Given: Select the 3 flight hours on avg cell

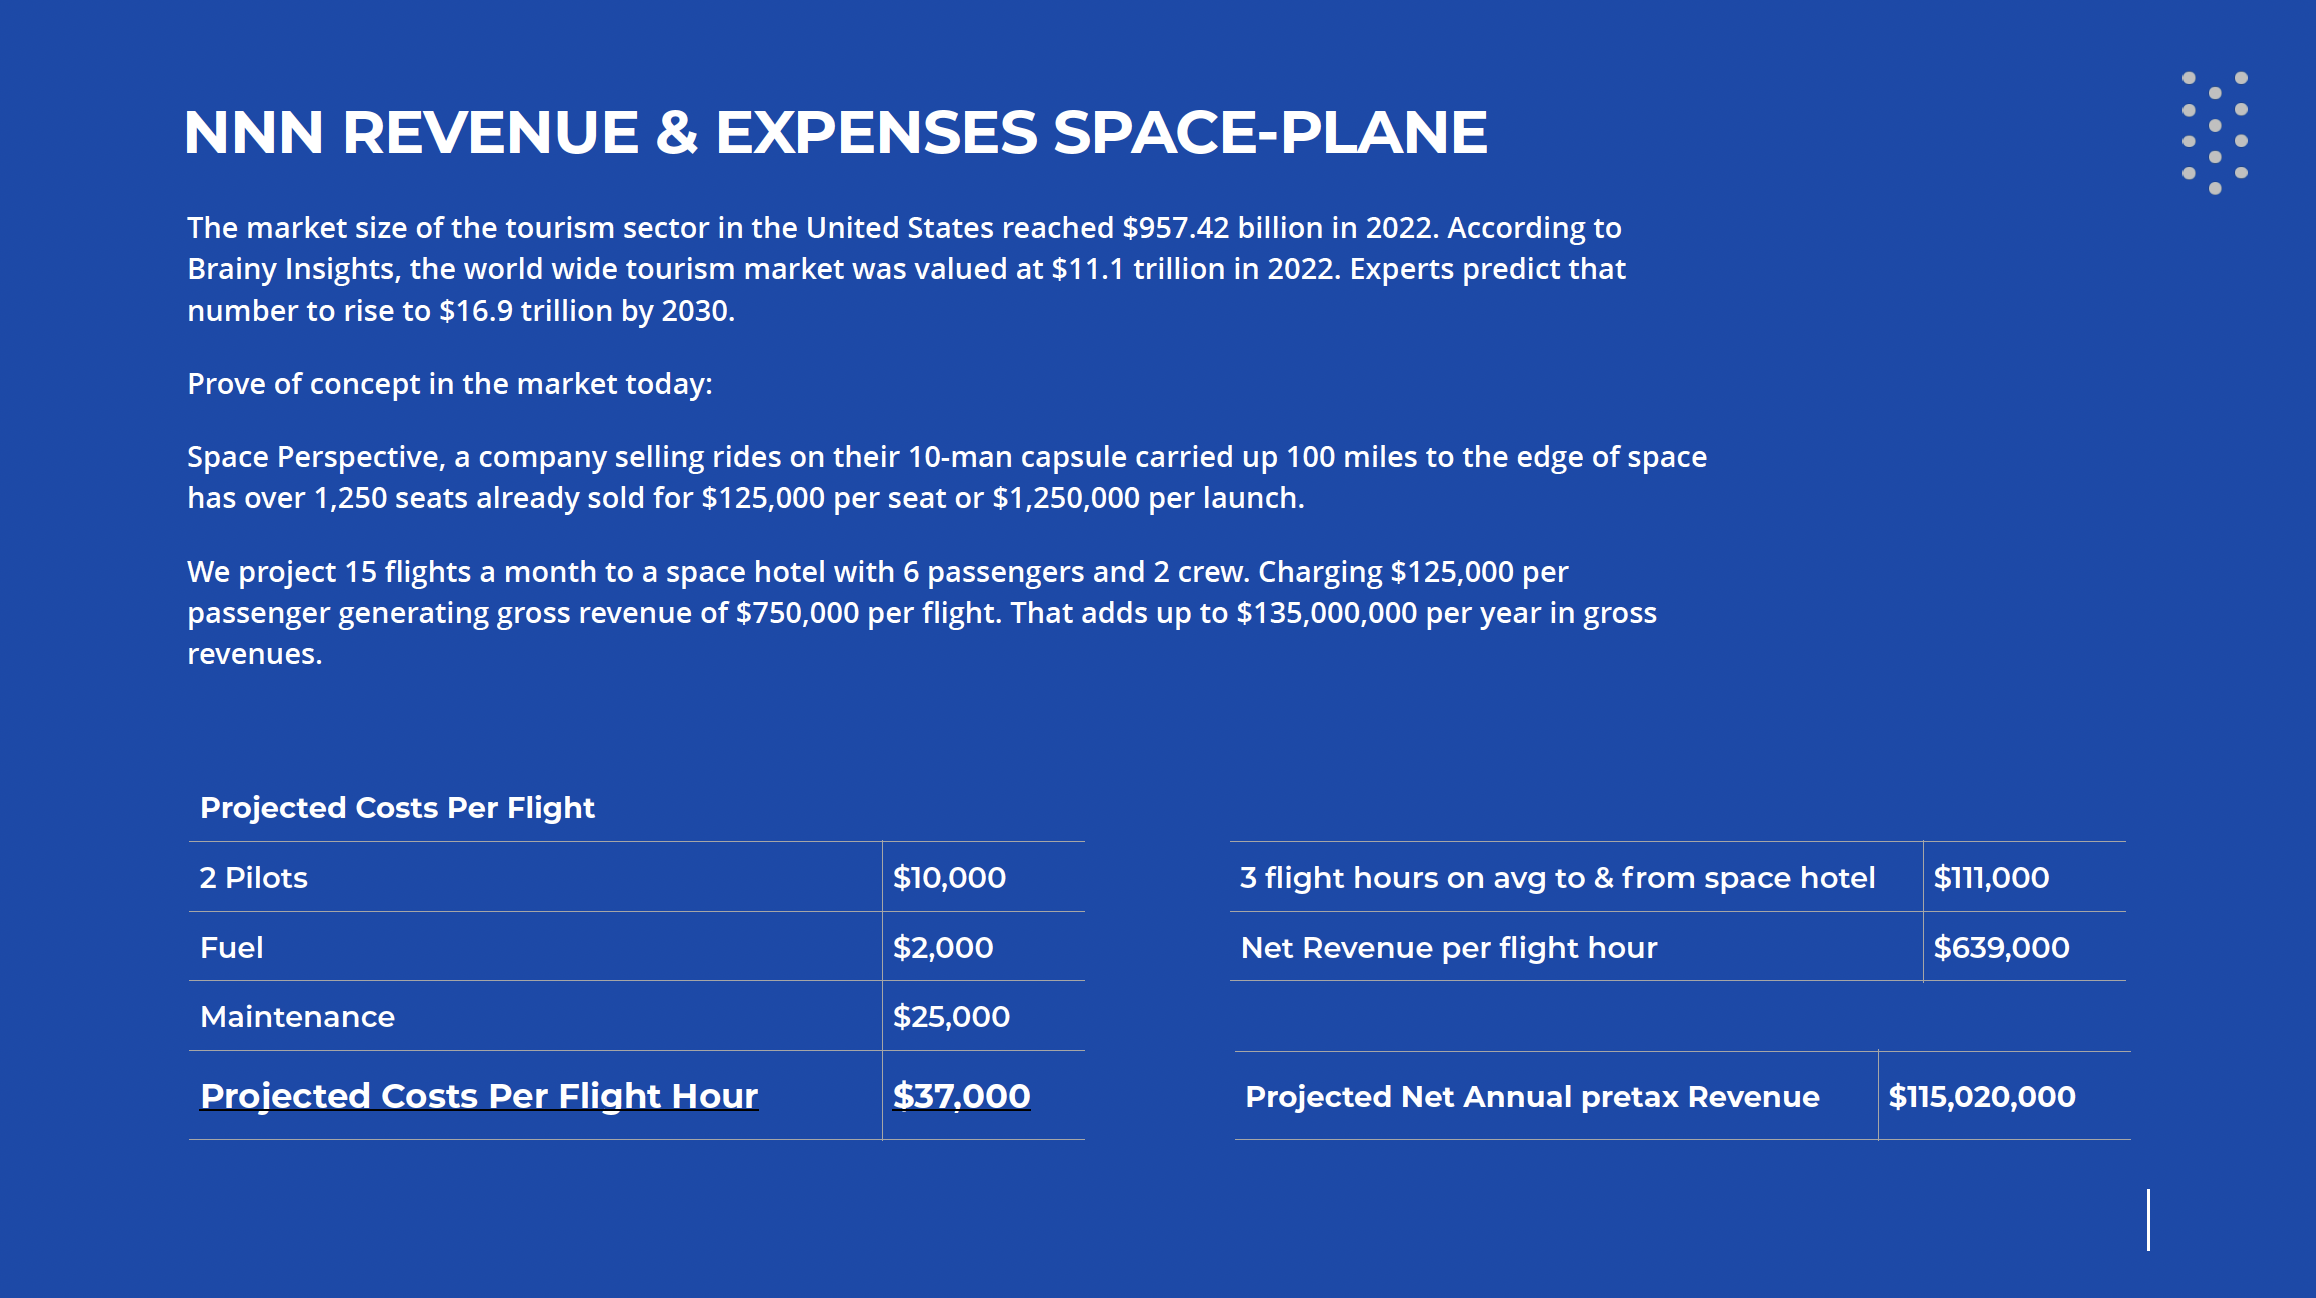Looking at the screenshot, I should coord(1576,877).
